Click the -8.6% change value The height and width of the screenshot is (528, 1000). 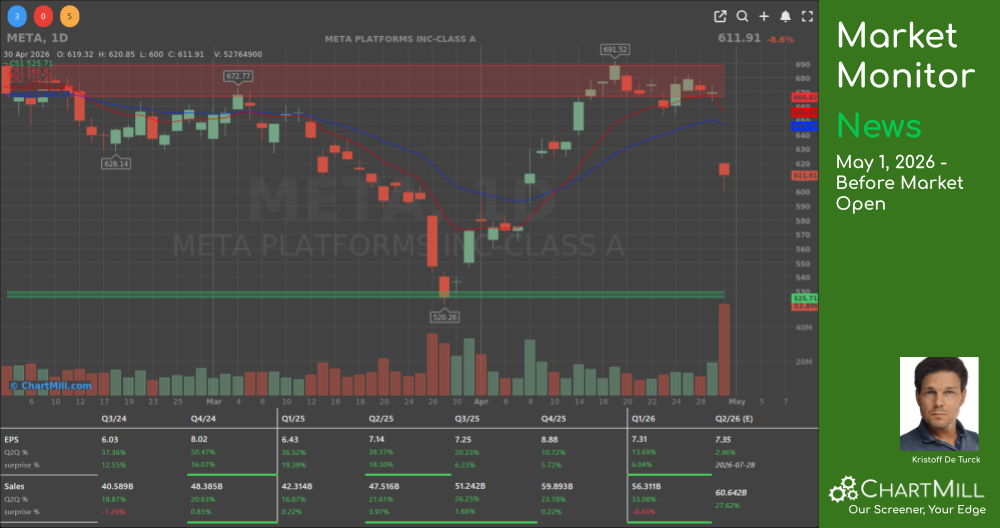point(780,40)
